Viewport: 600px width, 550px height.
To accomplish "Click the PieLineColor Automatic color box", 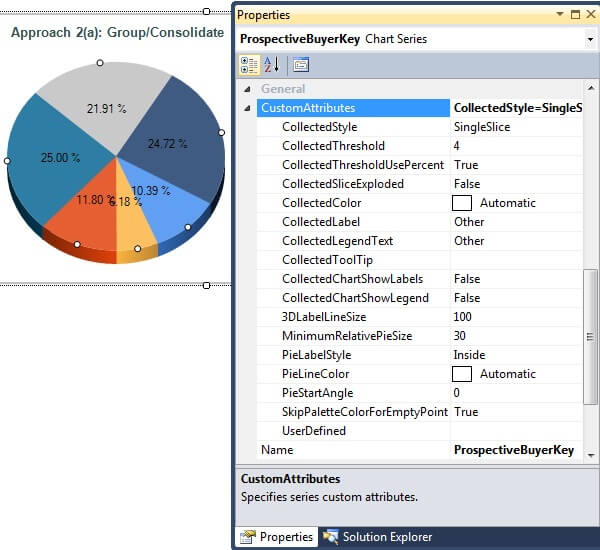I will pos(461,374).
